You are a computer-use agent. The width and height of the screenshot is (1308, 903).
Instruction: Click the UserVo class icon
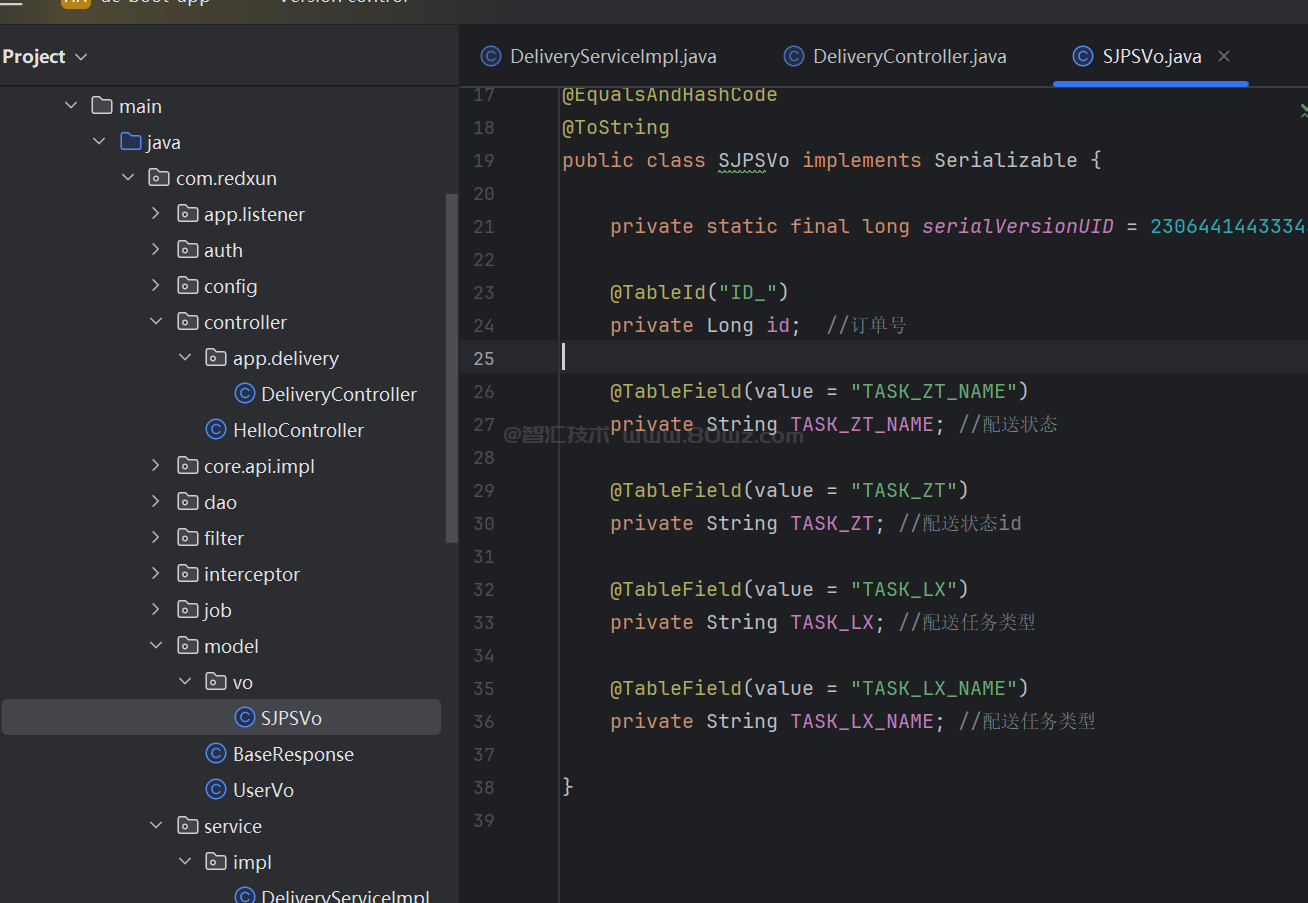(x=215, y=790)
